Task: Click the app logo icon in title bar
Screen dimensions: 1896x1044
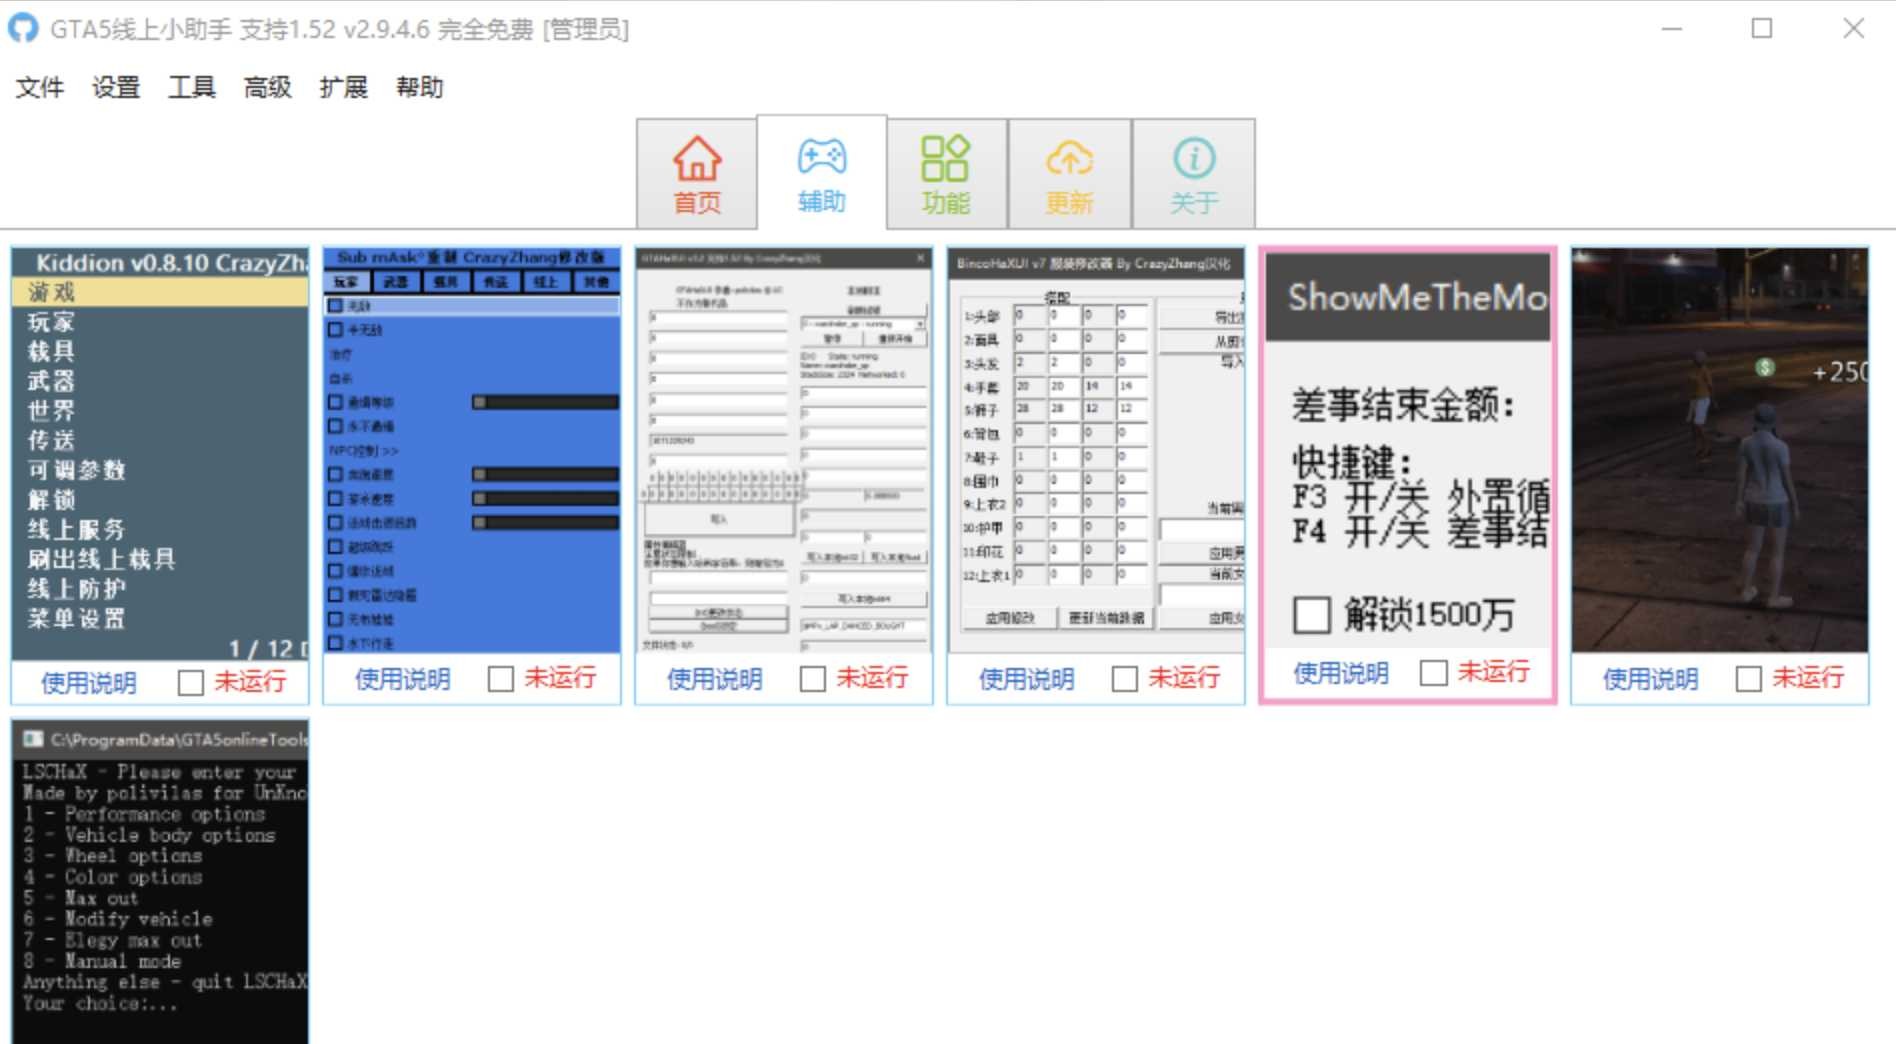Action: (23, 28)
